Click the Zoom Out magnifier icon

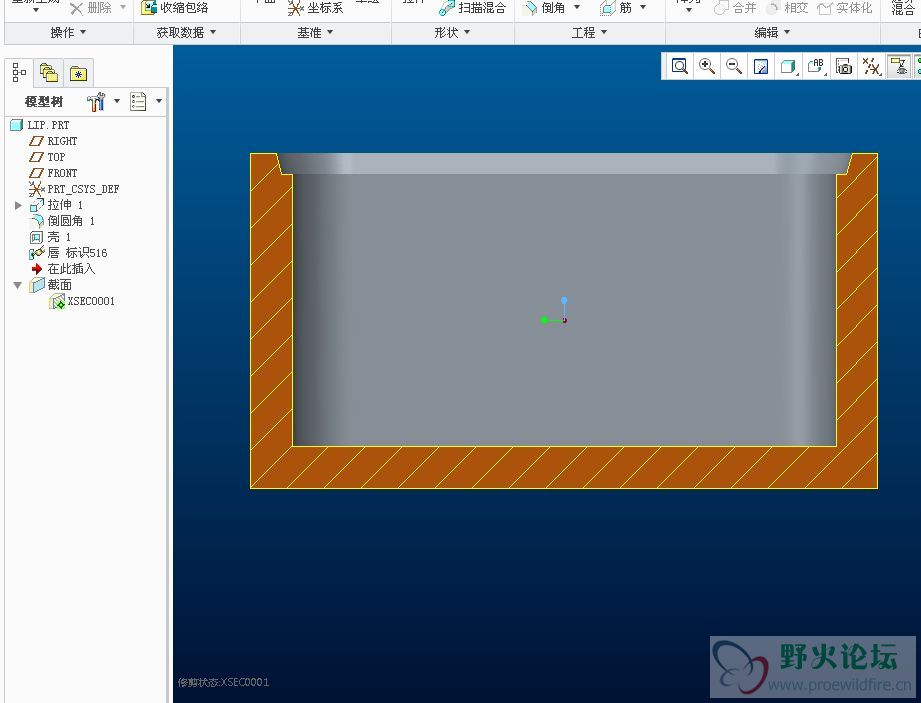coord(734,66)
